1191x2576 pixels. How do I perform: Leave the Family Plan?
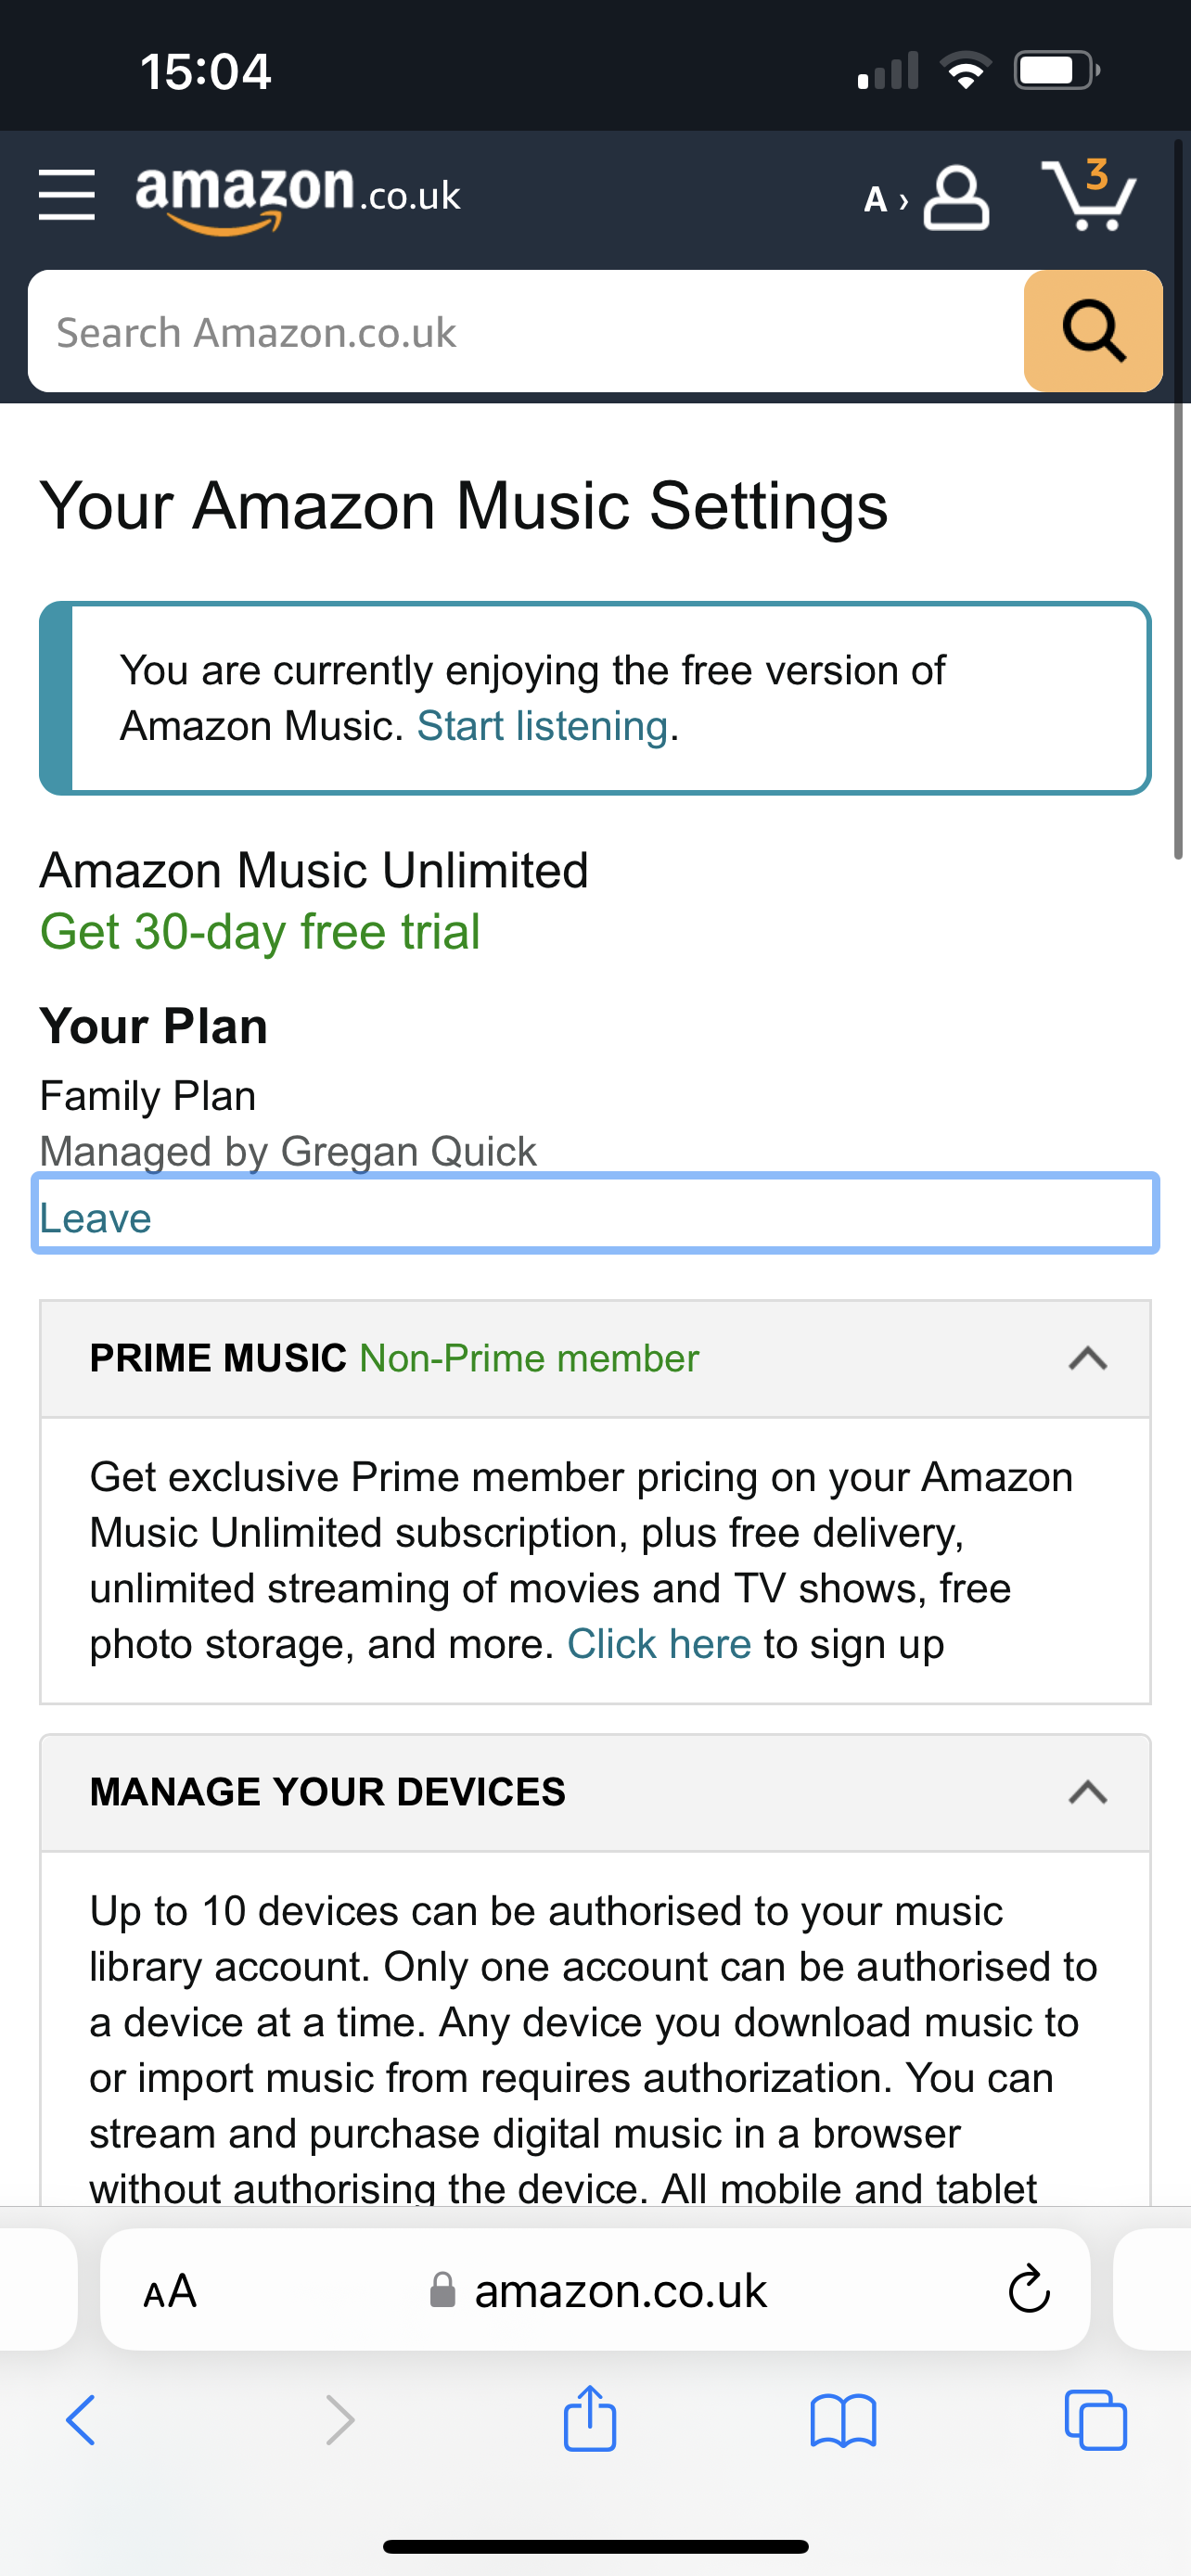96,1218
